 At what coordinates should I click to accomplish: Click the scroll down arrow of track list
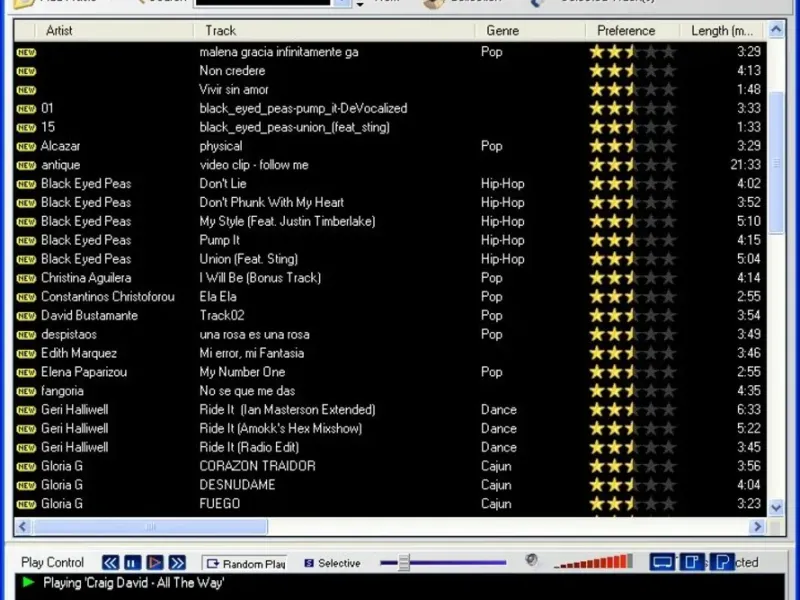coord(776,507)
